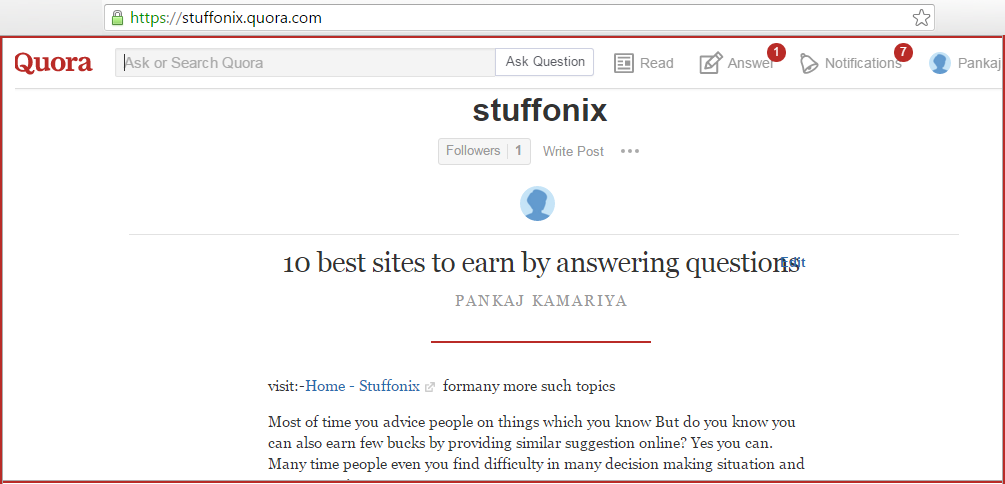Open the Pankaj profile avatar in header
The image size is (1005, 484).
pos(940,63)
